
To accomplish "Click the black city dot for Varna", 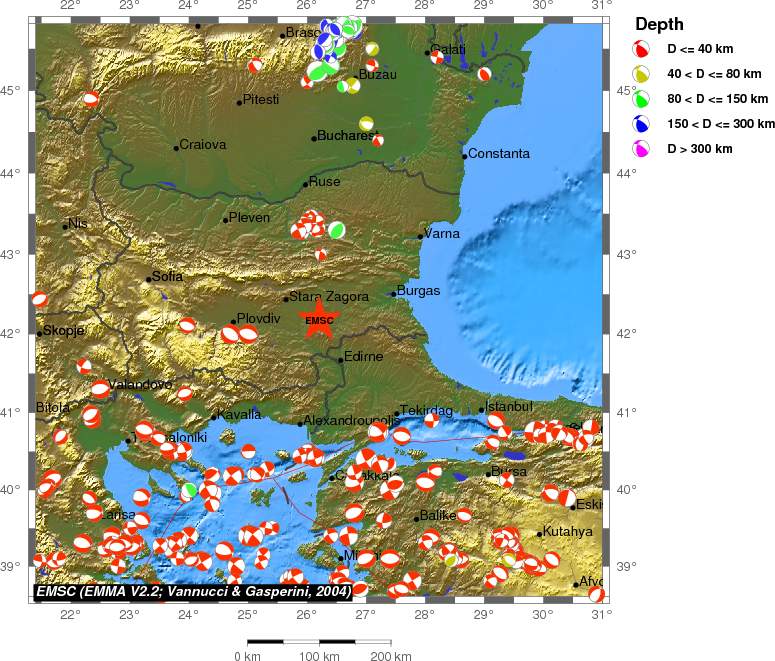I will [x=421, y=236].
